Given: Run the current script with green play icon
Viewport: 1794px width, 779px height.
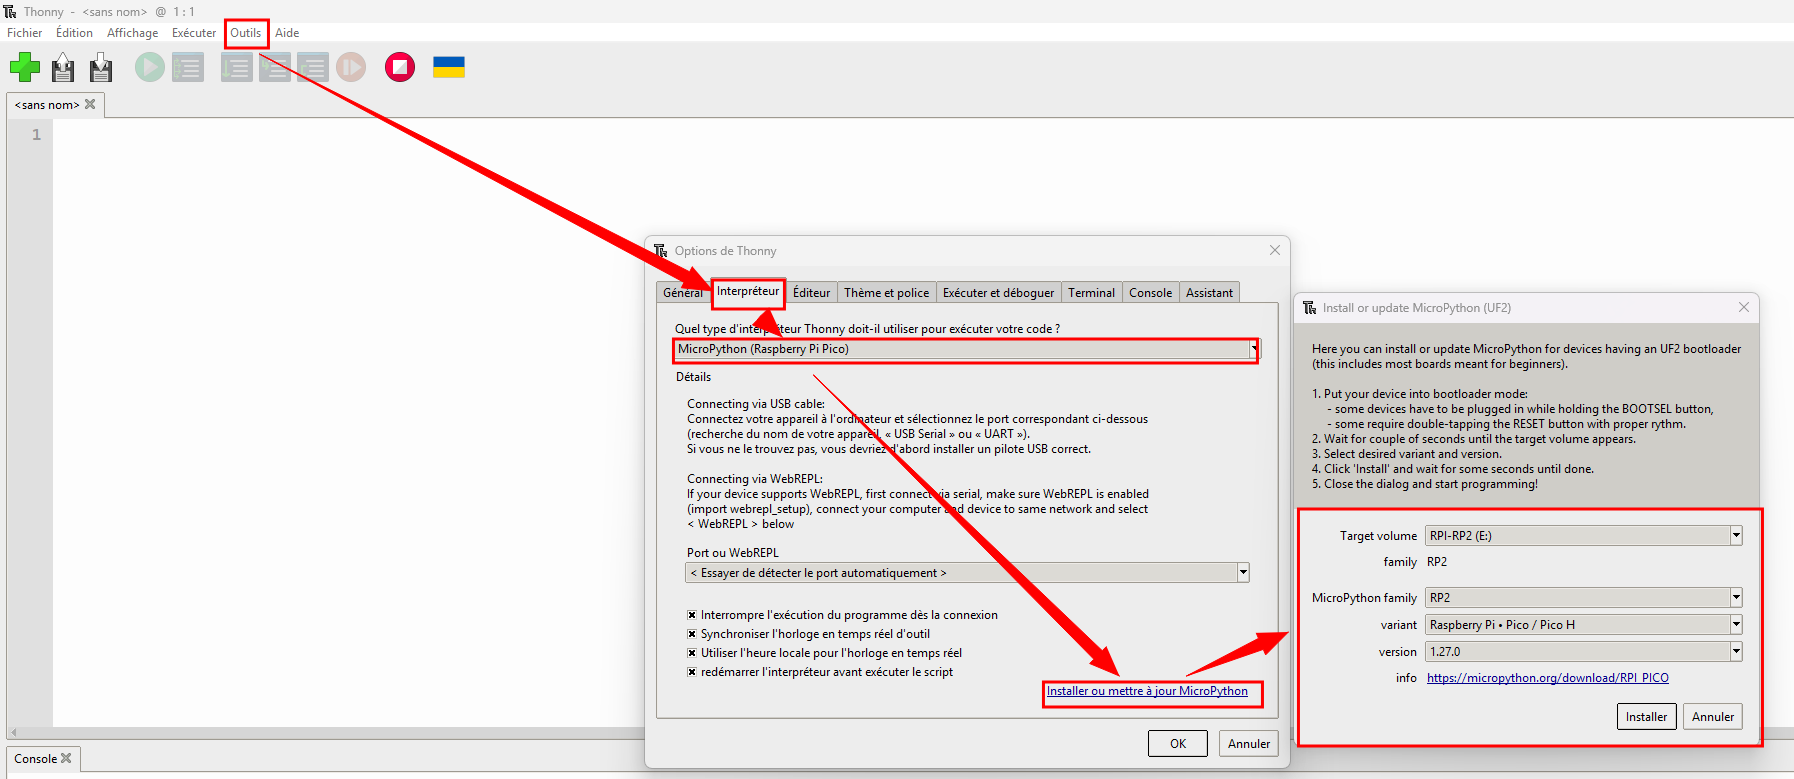Looking at the screenshot, I should coord(150,68).
